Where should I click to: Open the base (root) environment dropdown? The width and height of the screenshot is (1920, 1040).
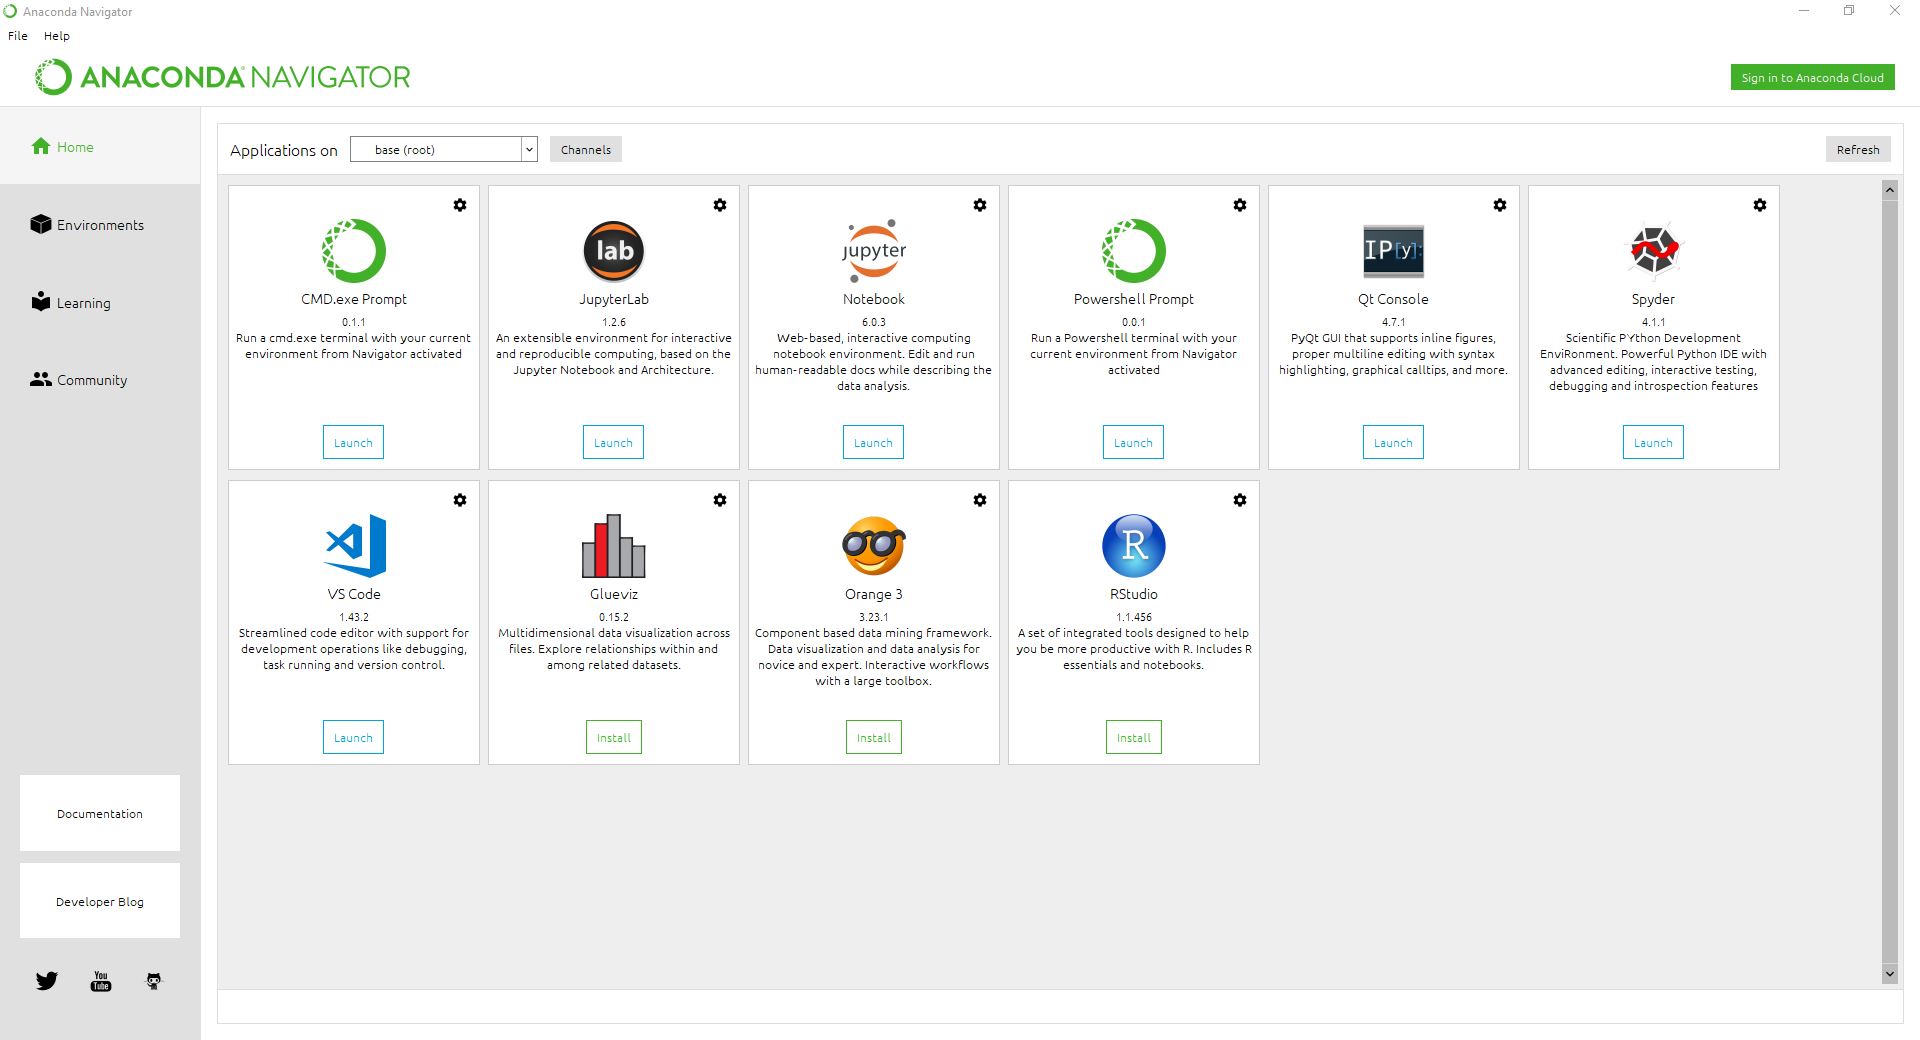(x=440, y=149)
